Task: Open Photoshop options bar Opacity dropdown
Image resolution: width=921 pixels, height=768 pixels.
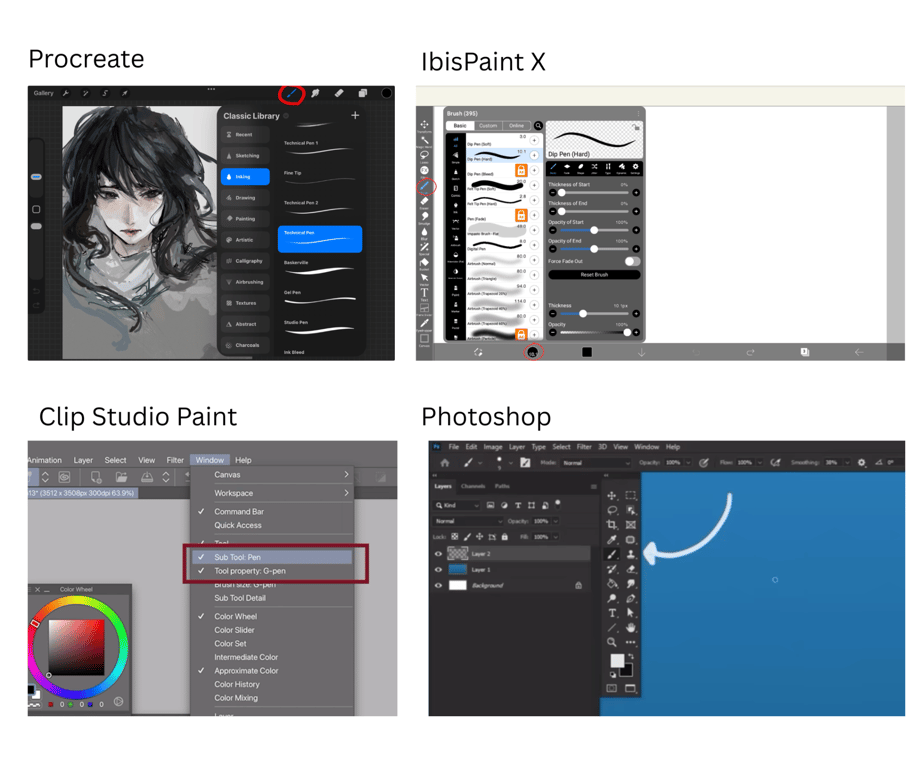Action: [x=688, y=463]
